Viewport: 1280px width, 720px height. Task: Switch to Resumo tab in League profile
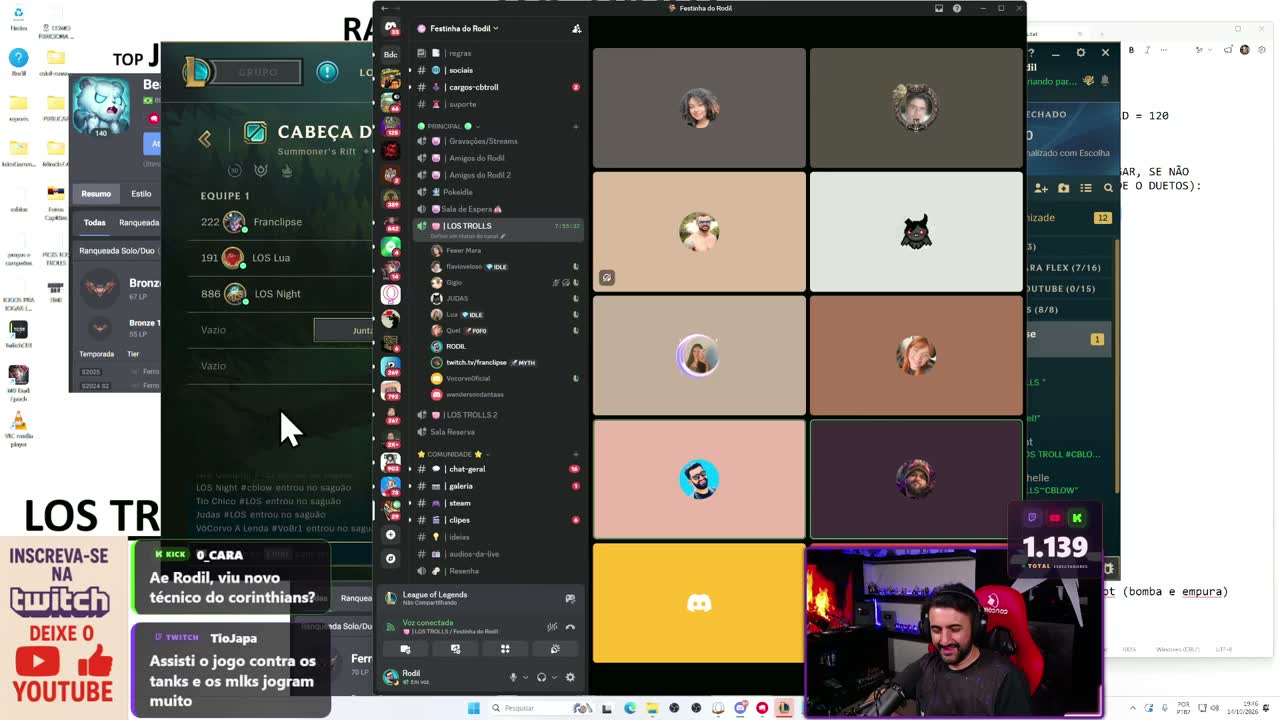[x=96, y=194]
